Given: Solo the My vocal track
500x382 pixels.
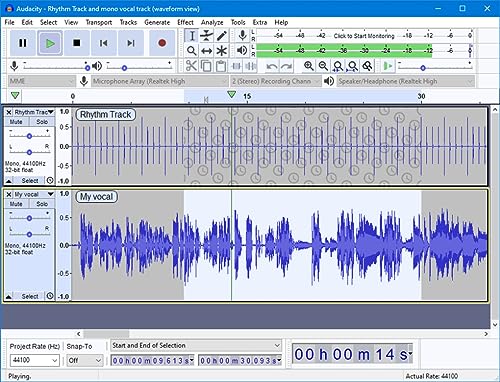Looking at the screenshot, I should [x=42, y=204].
